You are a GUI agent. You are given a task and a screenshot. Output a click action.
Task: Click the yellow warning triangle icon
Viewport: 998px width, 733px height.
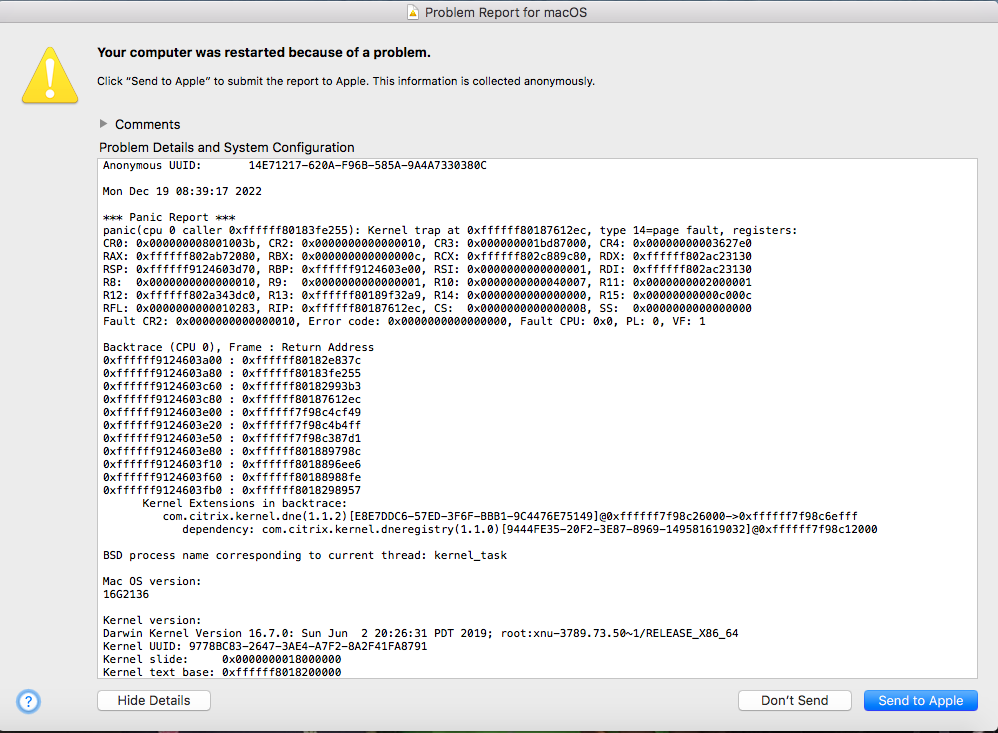[49, 74]
